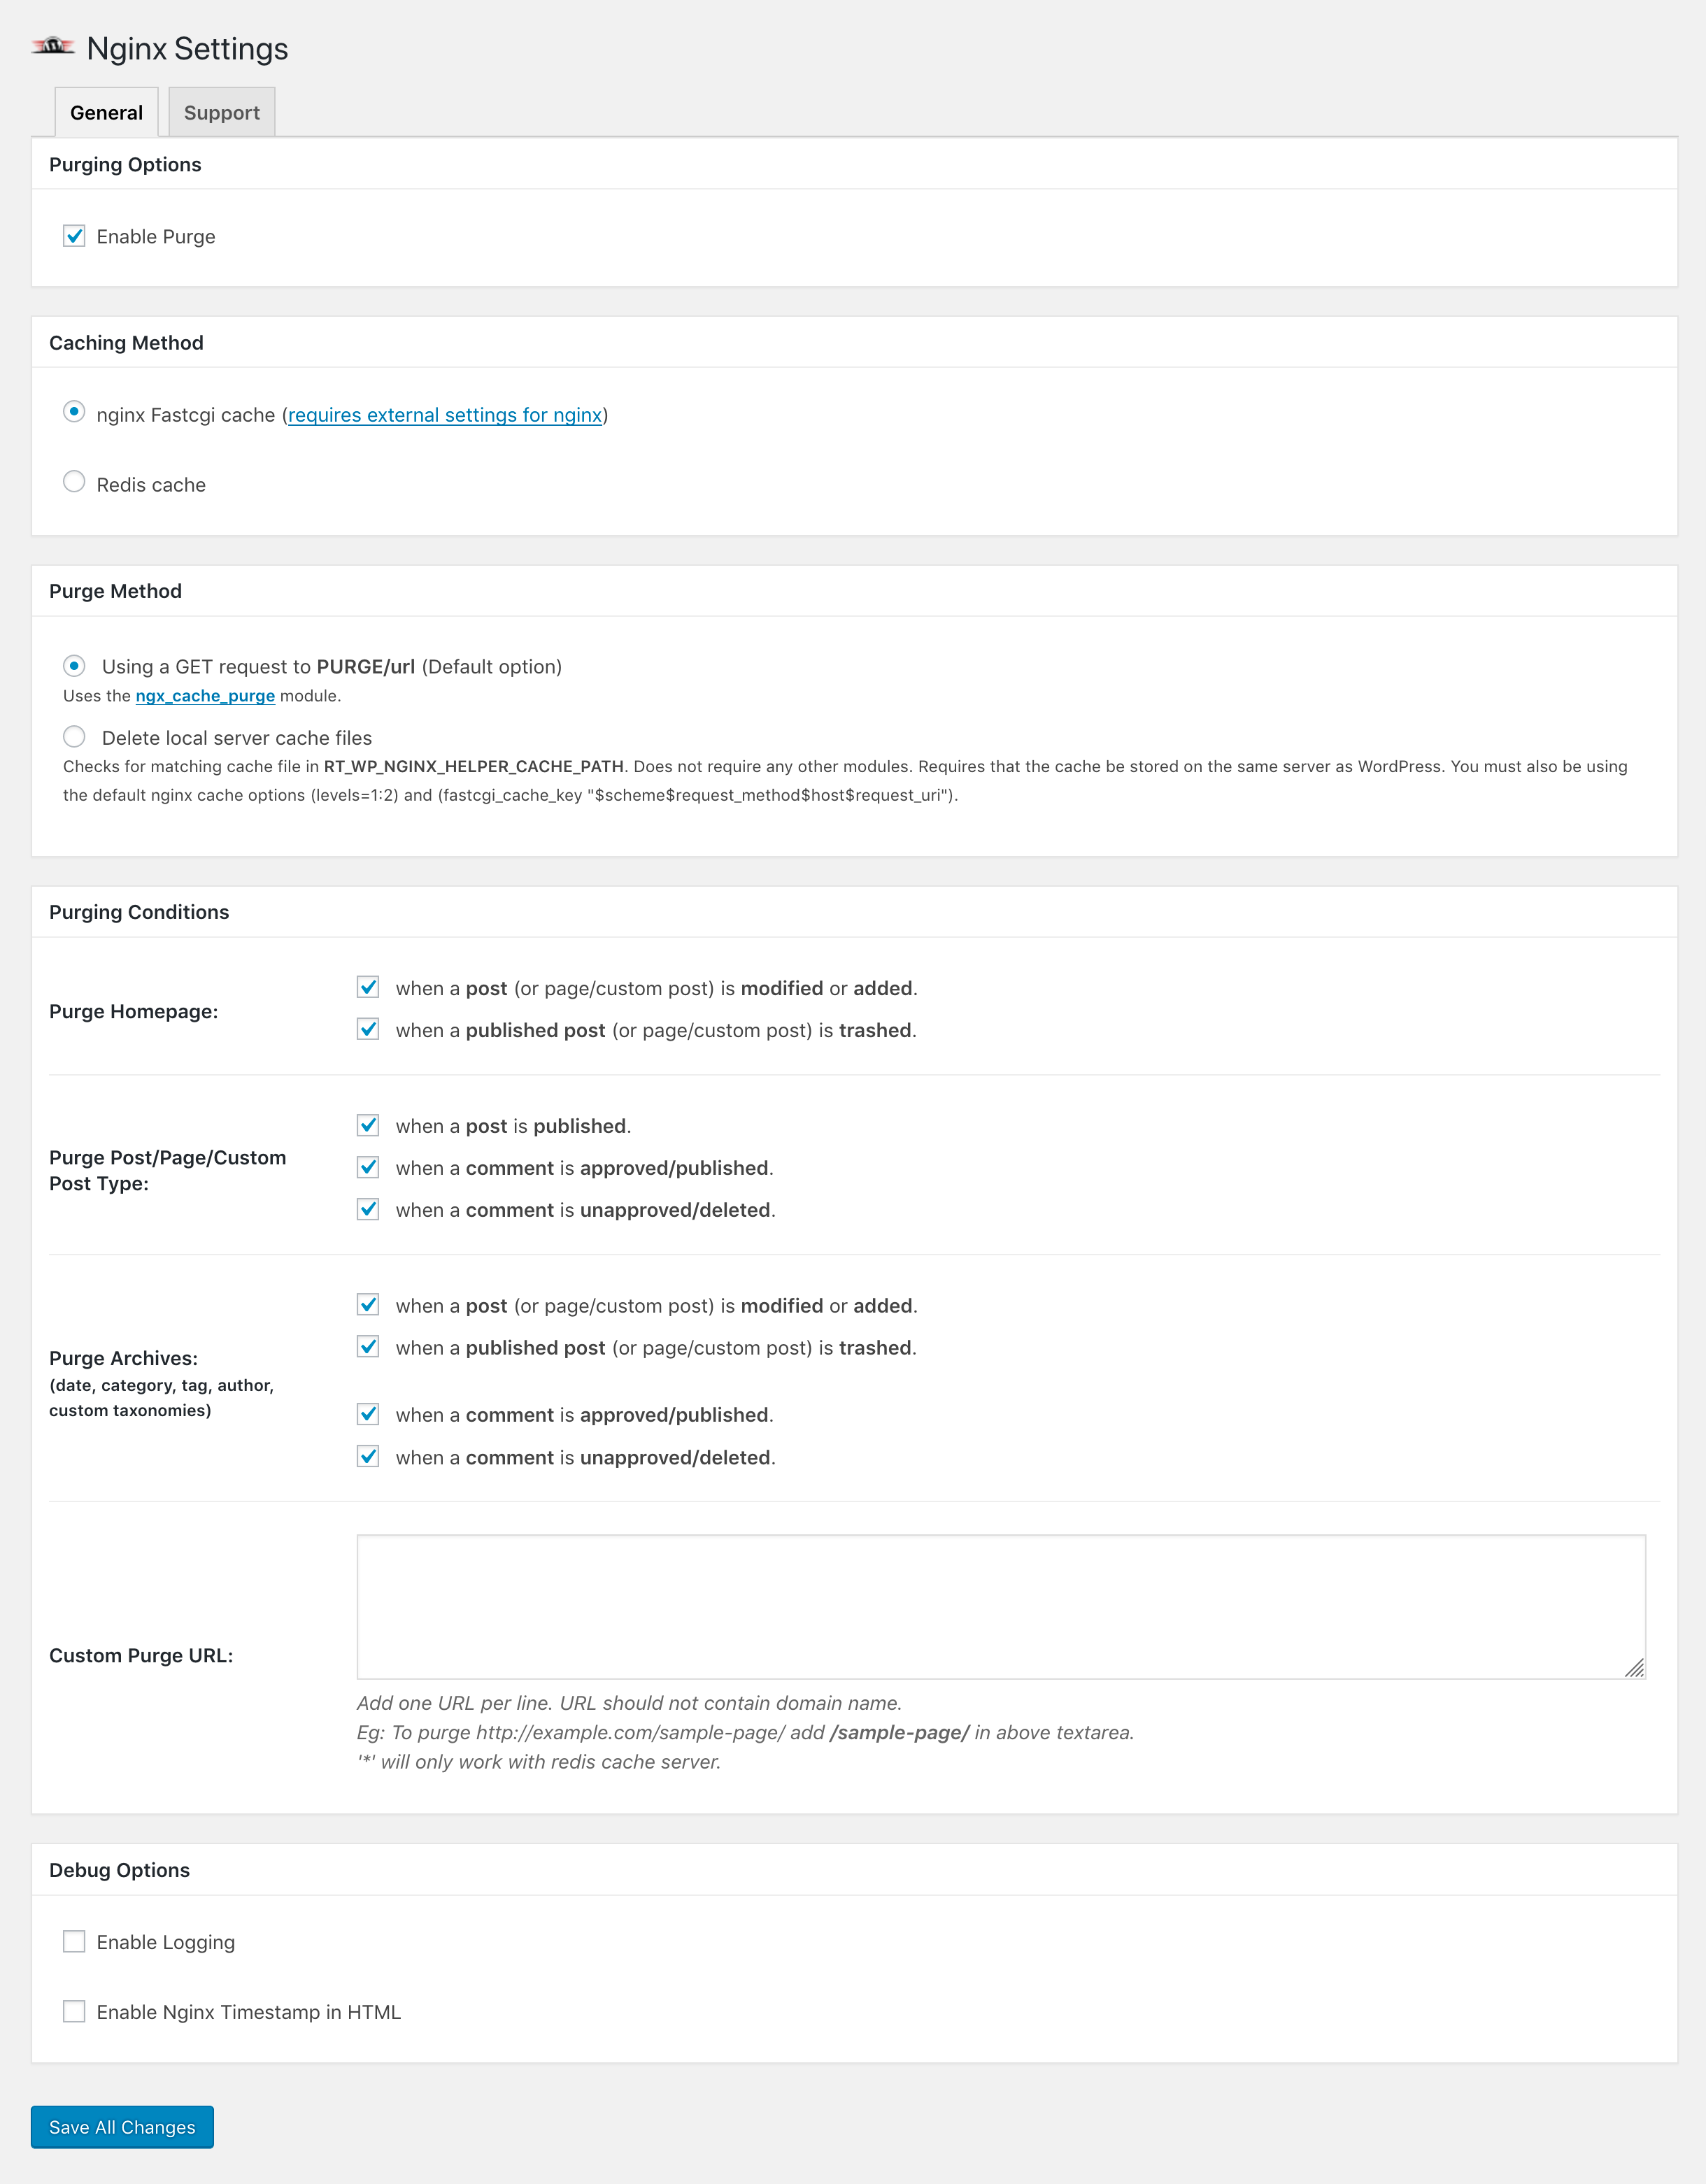Click the Nginx logo icon beside title
The image size is (1706, 2184).
pyautogui.click(x=53, y=46)
